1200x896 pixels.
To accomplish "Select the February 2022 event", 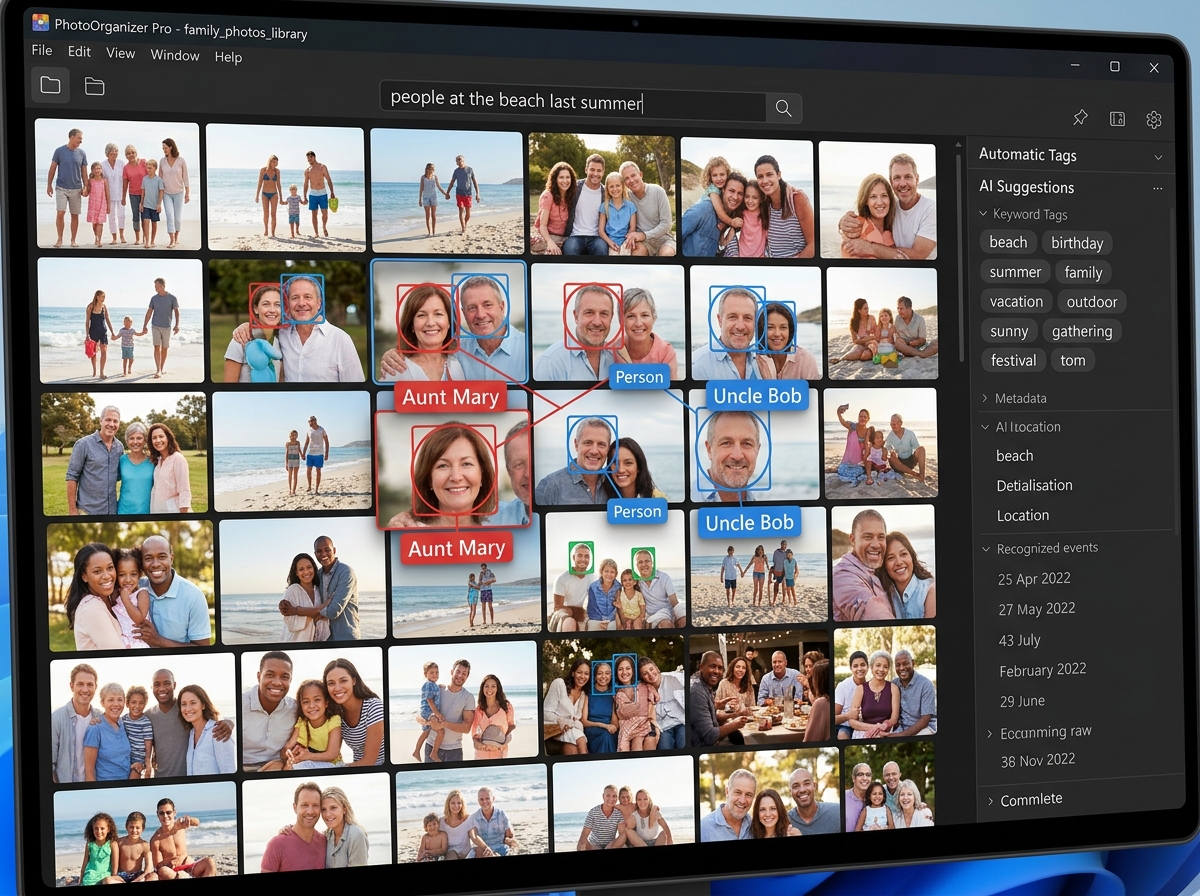I will pos(1043,670).
